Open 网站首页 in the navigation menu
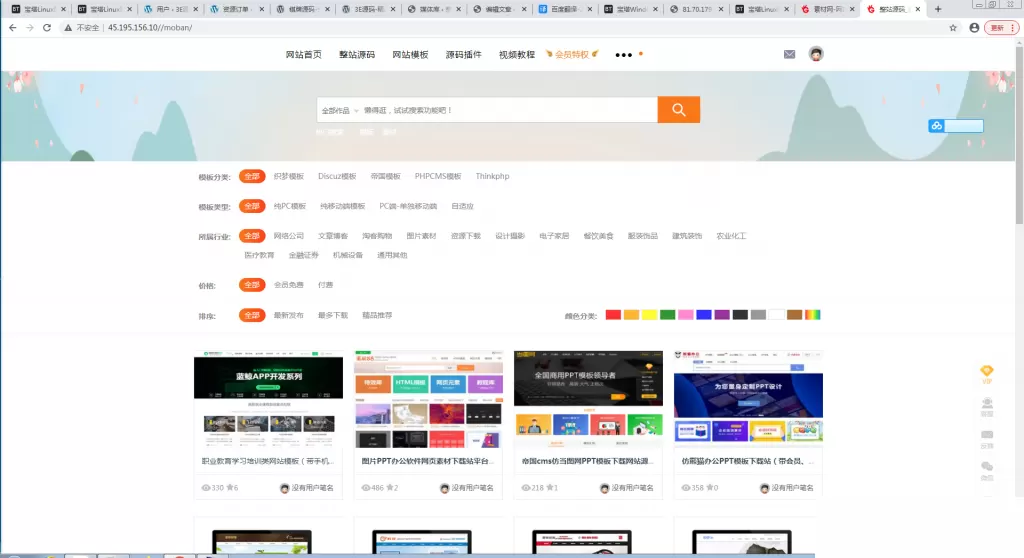This screenshot has height=558, width=1024. pos(304,55)
